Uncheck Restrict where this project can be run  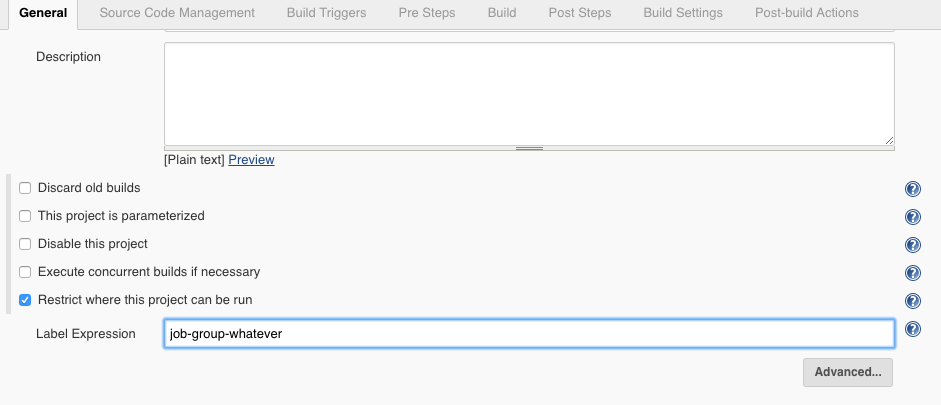26,300
